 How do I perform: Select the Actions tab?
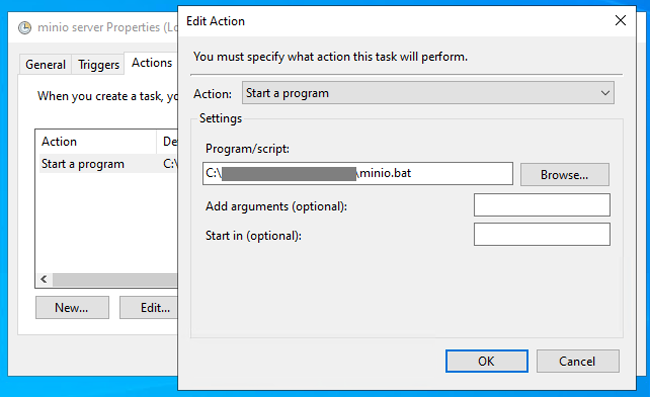pyautogui.click(x=151, y=63)
